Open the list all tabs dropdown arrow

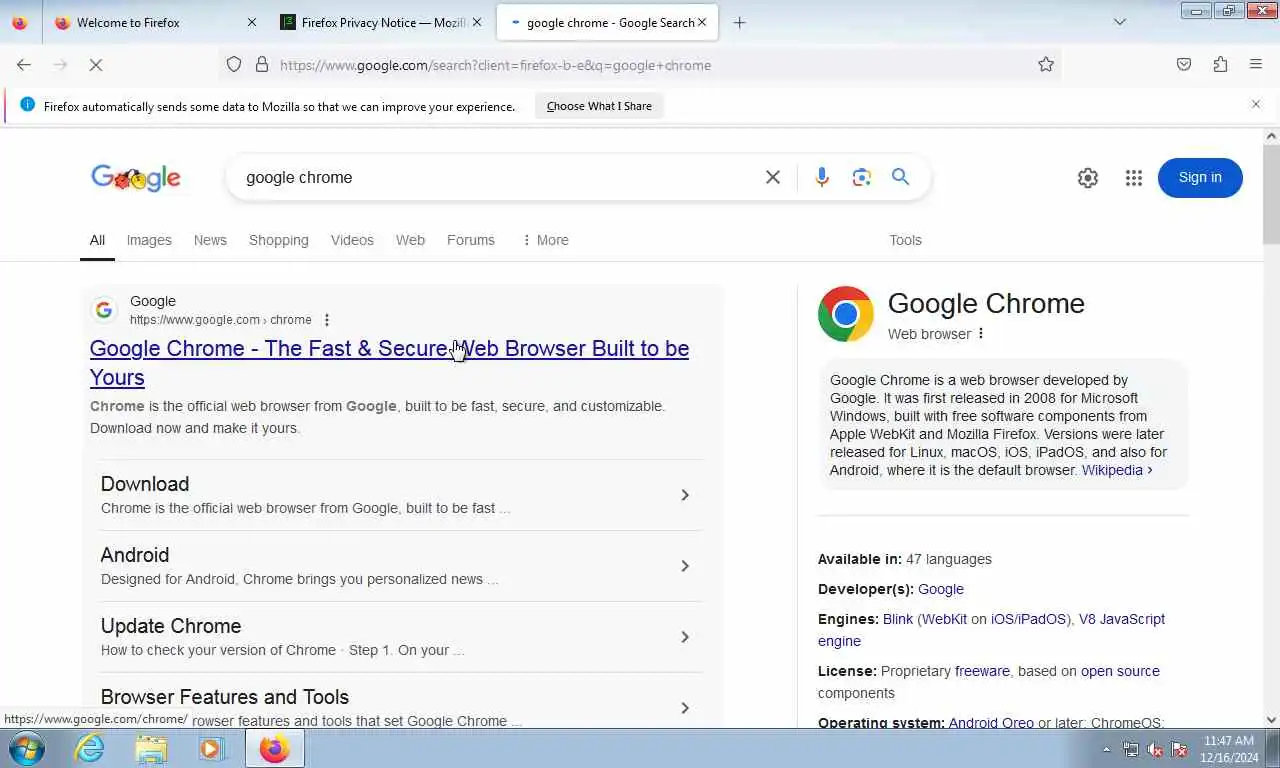pyautogui.click(x=1120, y=22)
